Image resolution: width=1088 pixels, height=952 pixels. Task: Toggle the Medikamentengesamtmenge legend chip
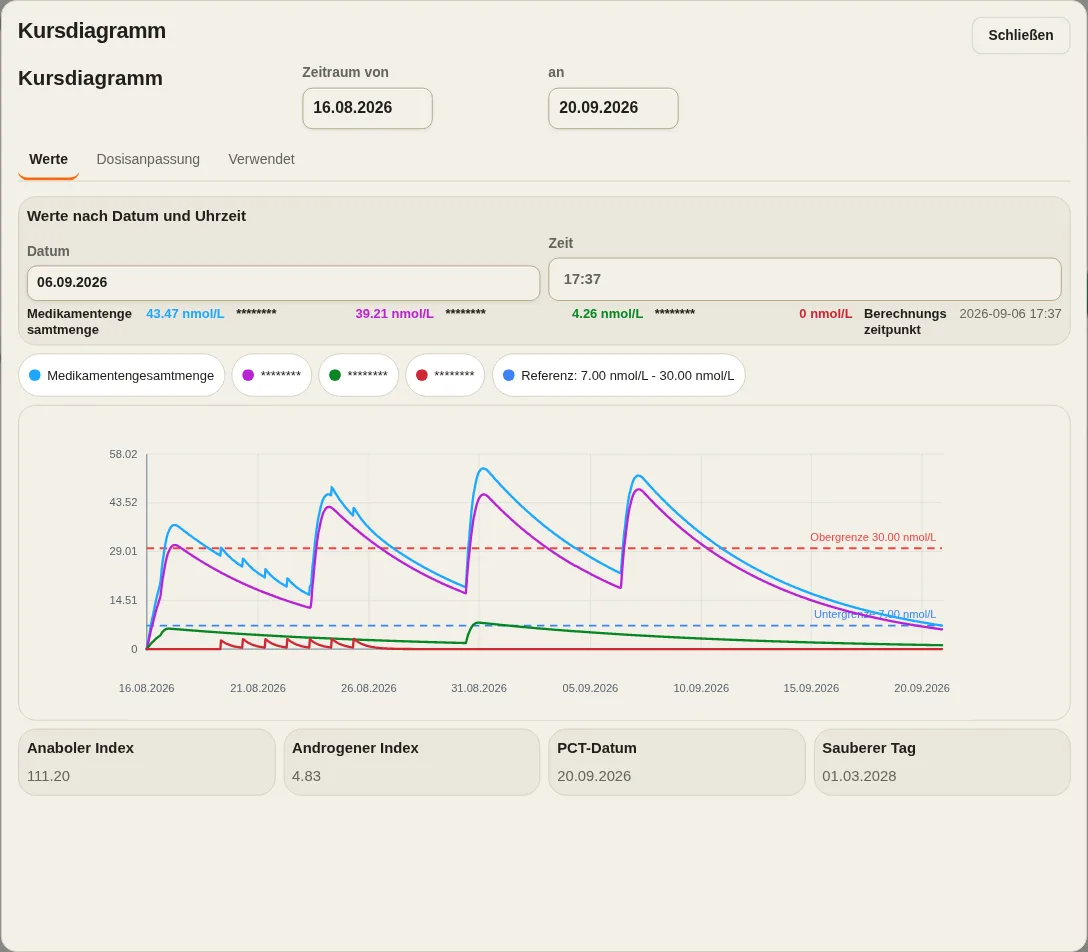[x=121, y=375]
